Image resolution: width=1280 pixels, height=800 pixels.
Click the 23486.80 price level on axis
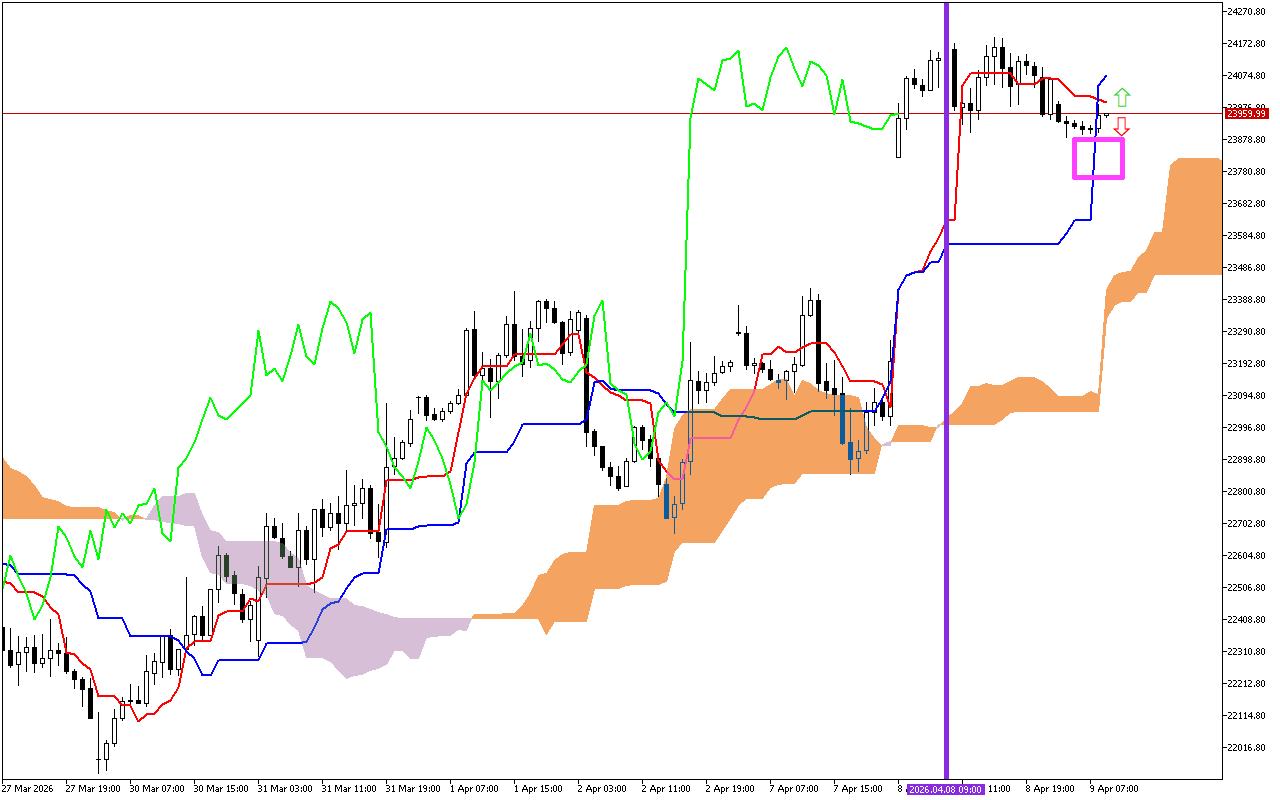tap(1247, 268)
